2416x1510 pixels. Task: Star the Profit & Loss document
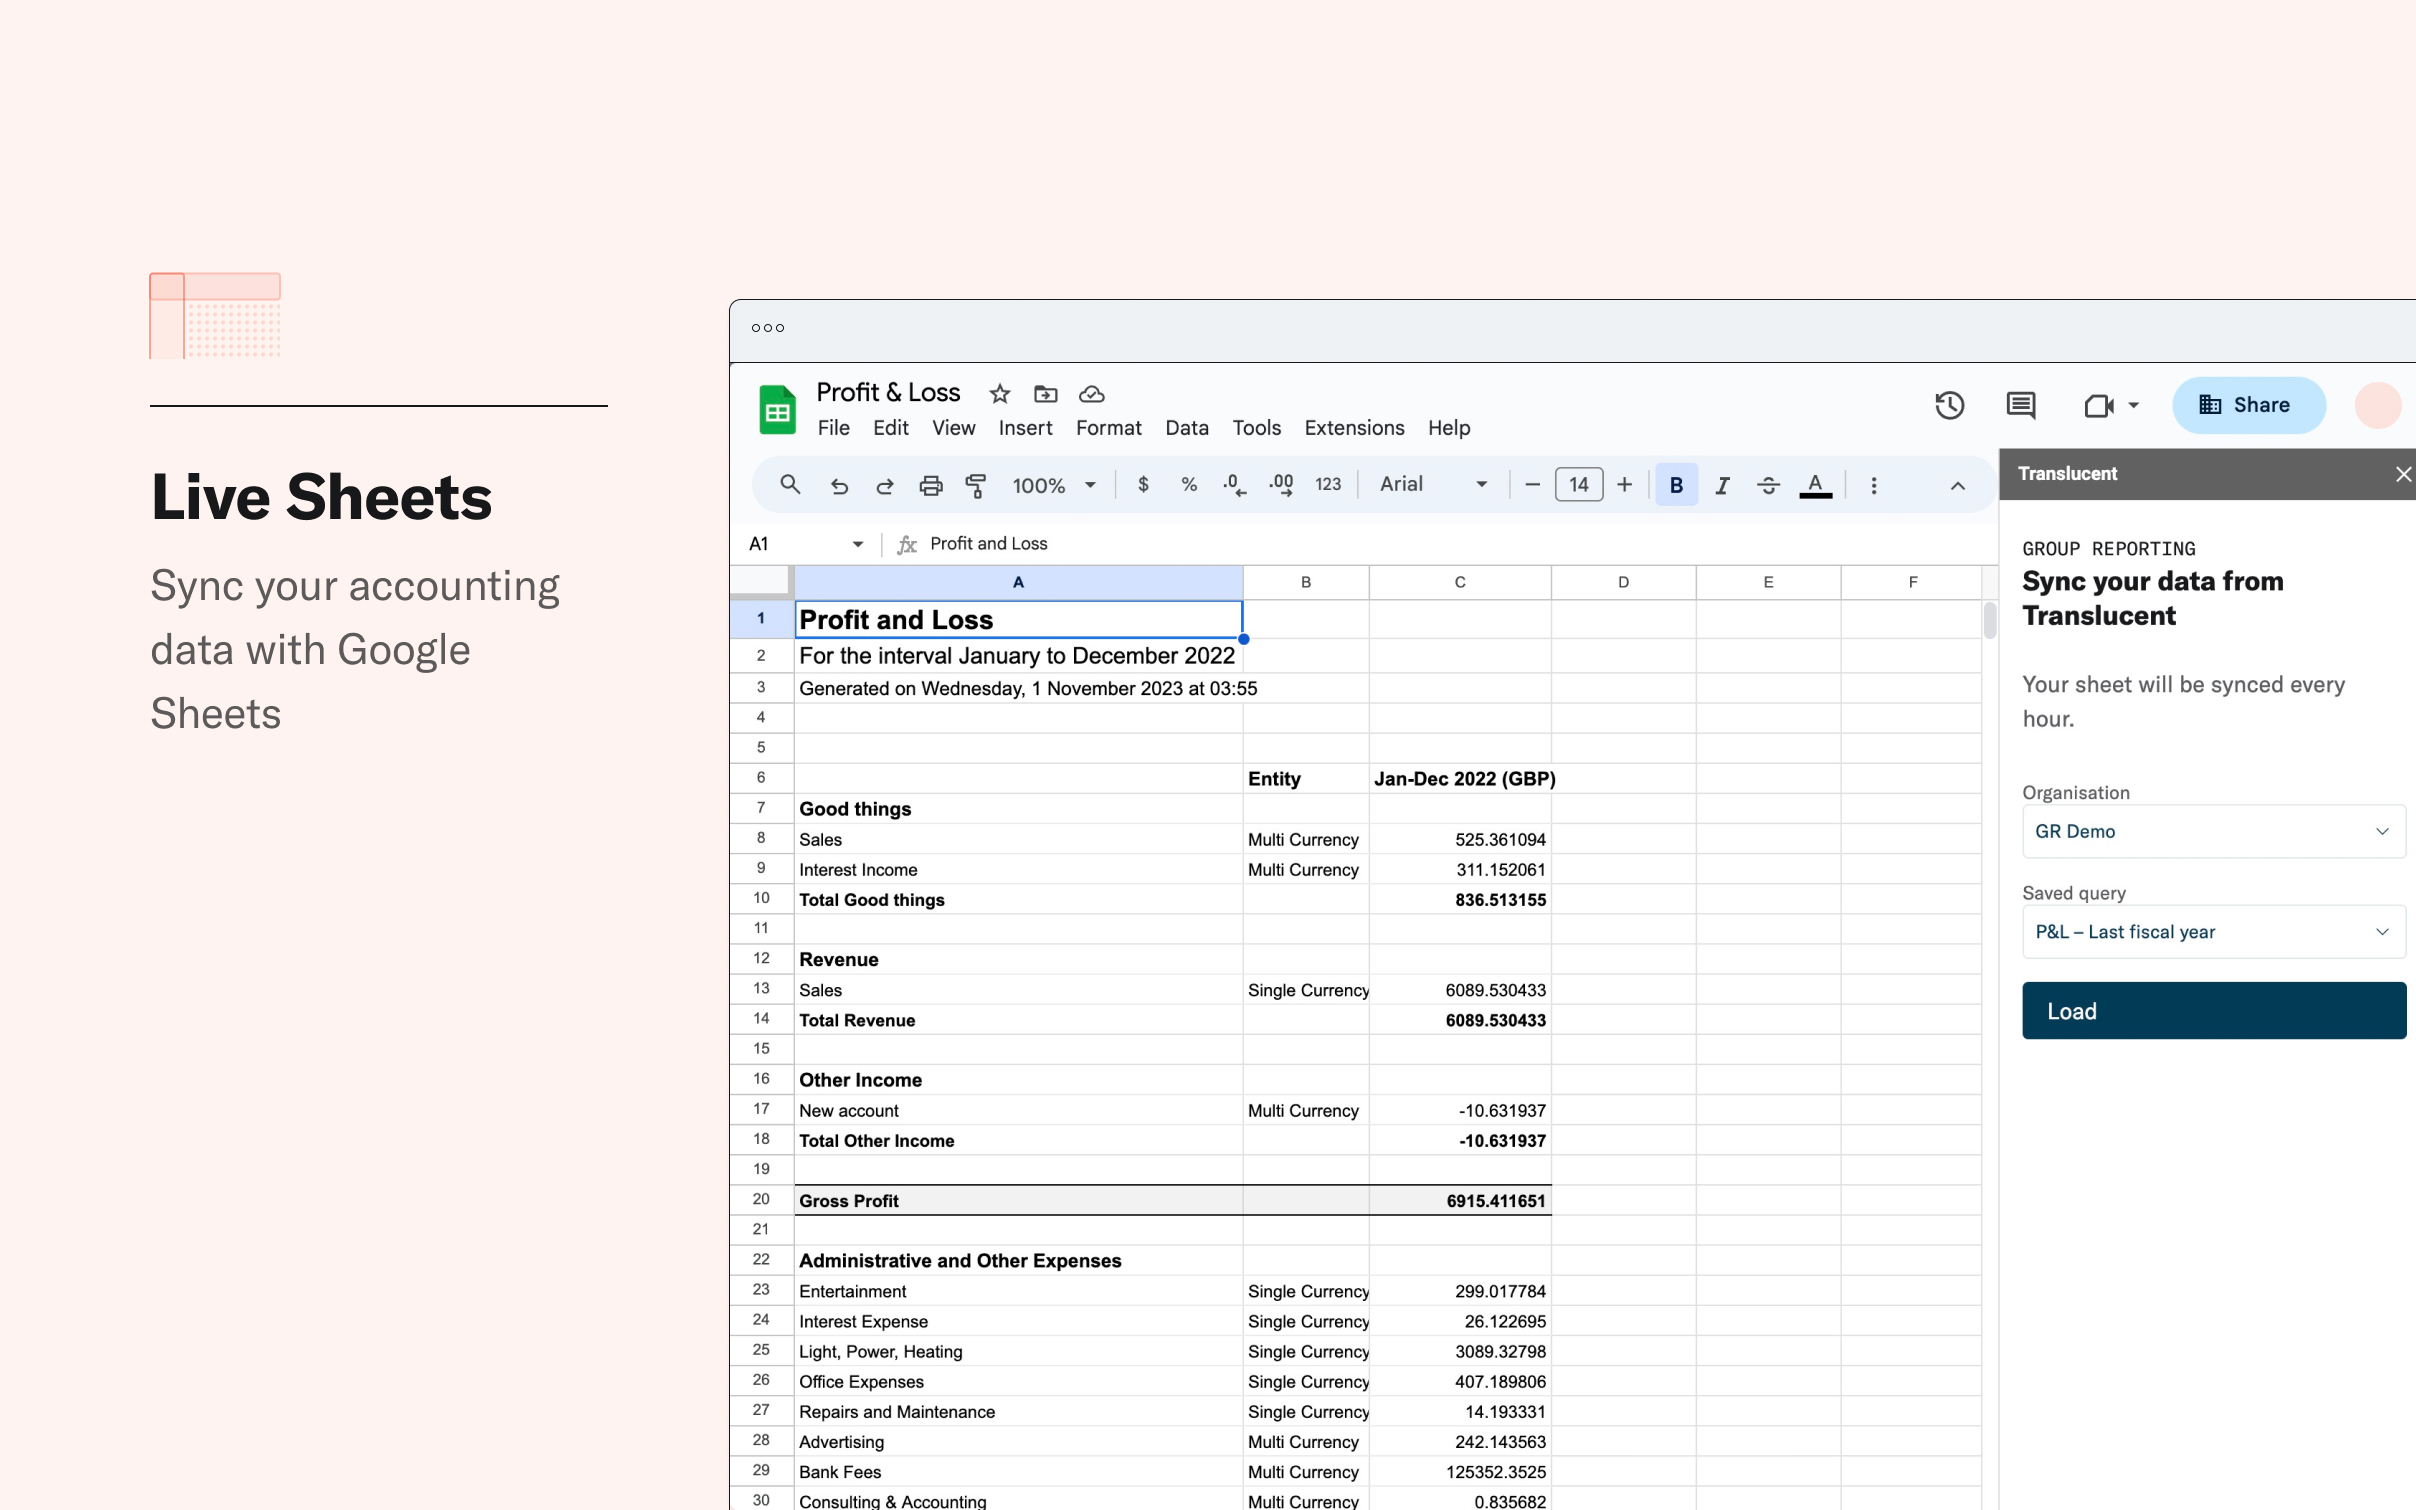(999, 394)
